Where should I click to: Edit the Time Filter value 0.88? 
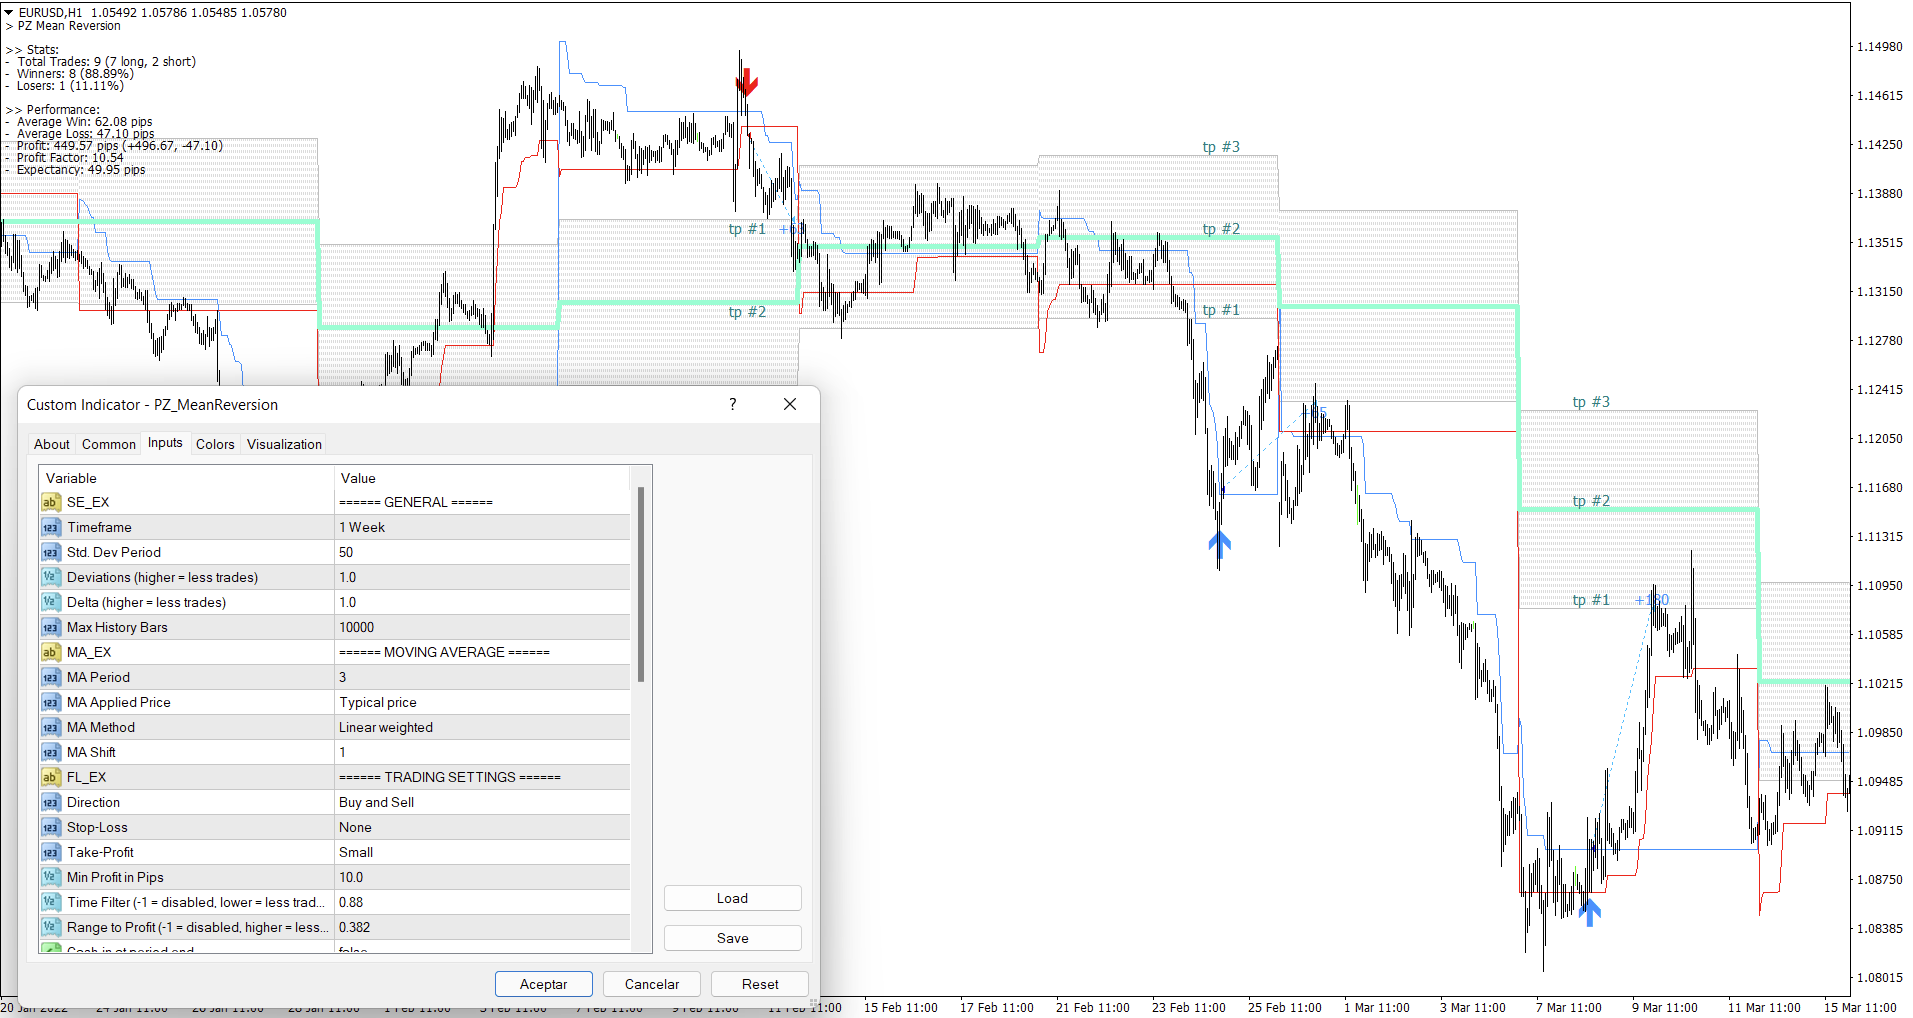[x=483, y=902]
